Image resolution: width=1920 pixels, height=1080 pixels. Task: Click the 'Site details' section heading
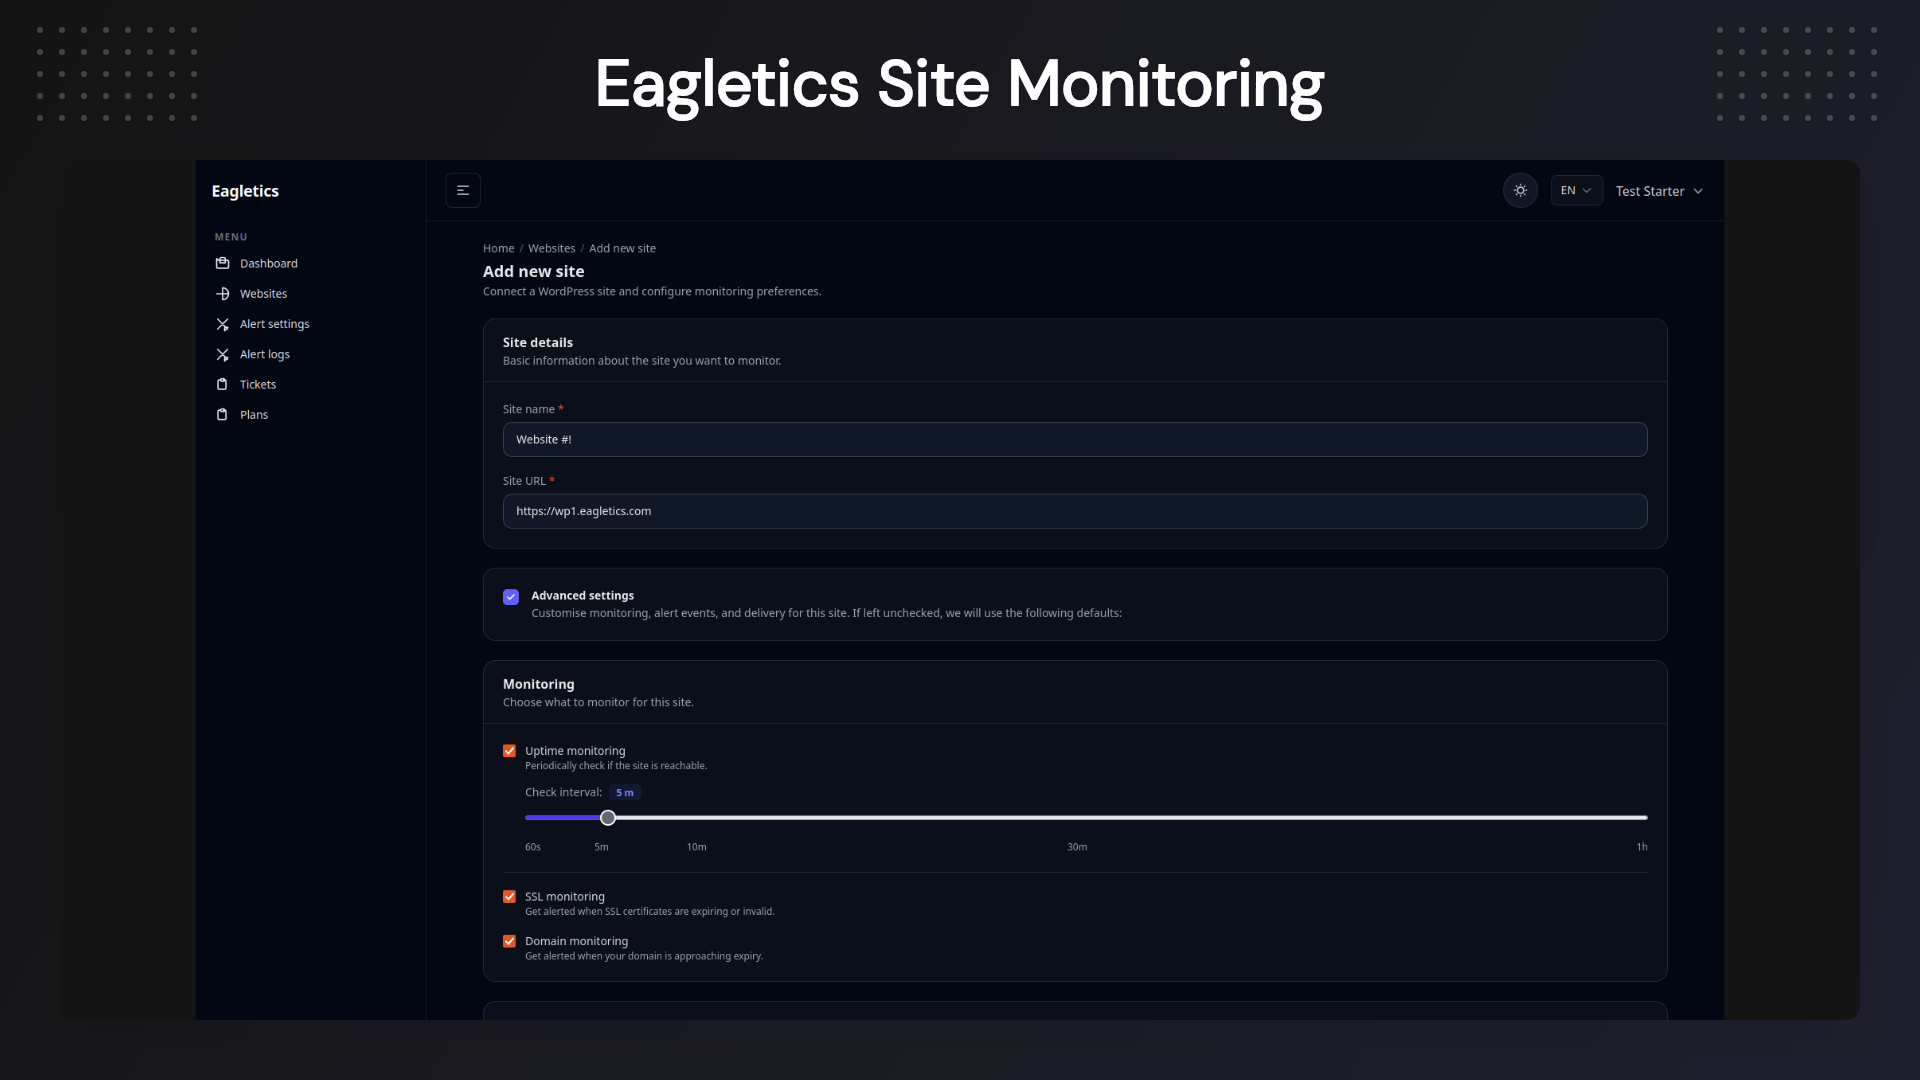pyautogui.click(x=538, y=342)
